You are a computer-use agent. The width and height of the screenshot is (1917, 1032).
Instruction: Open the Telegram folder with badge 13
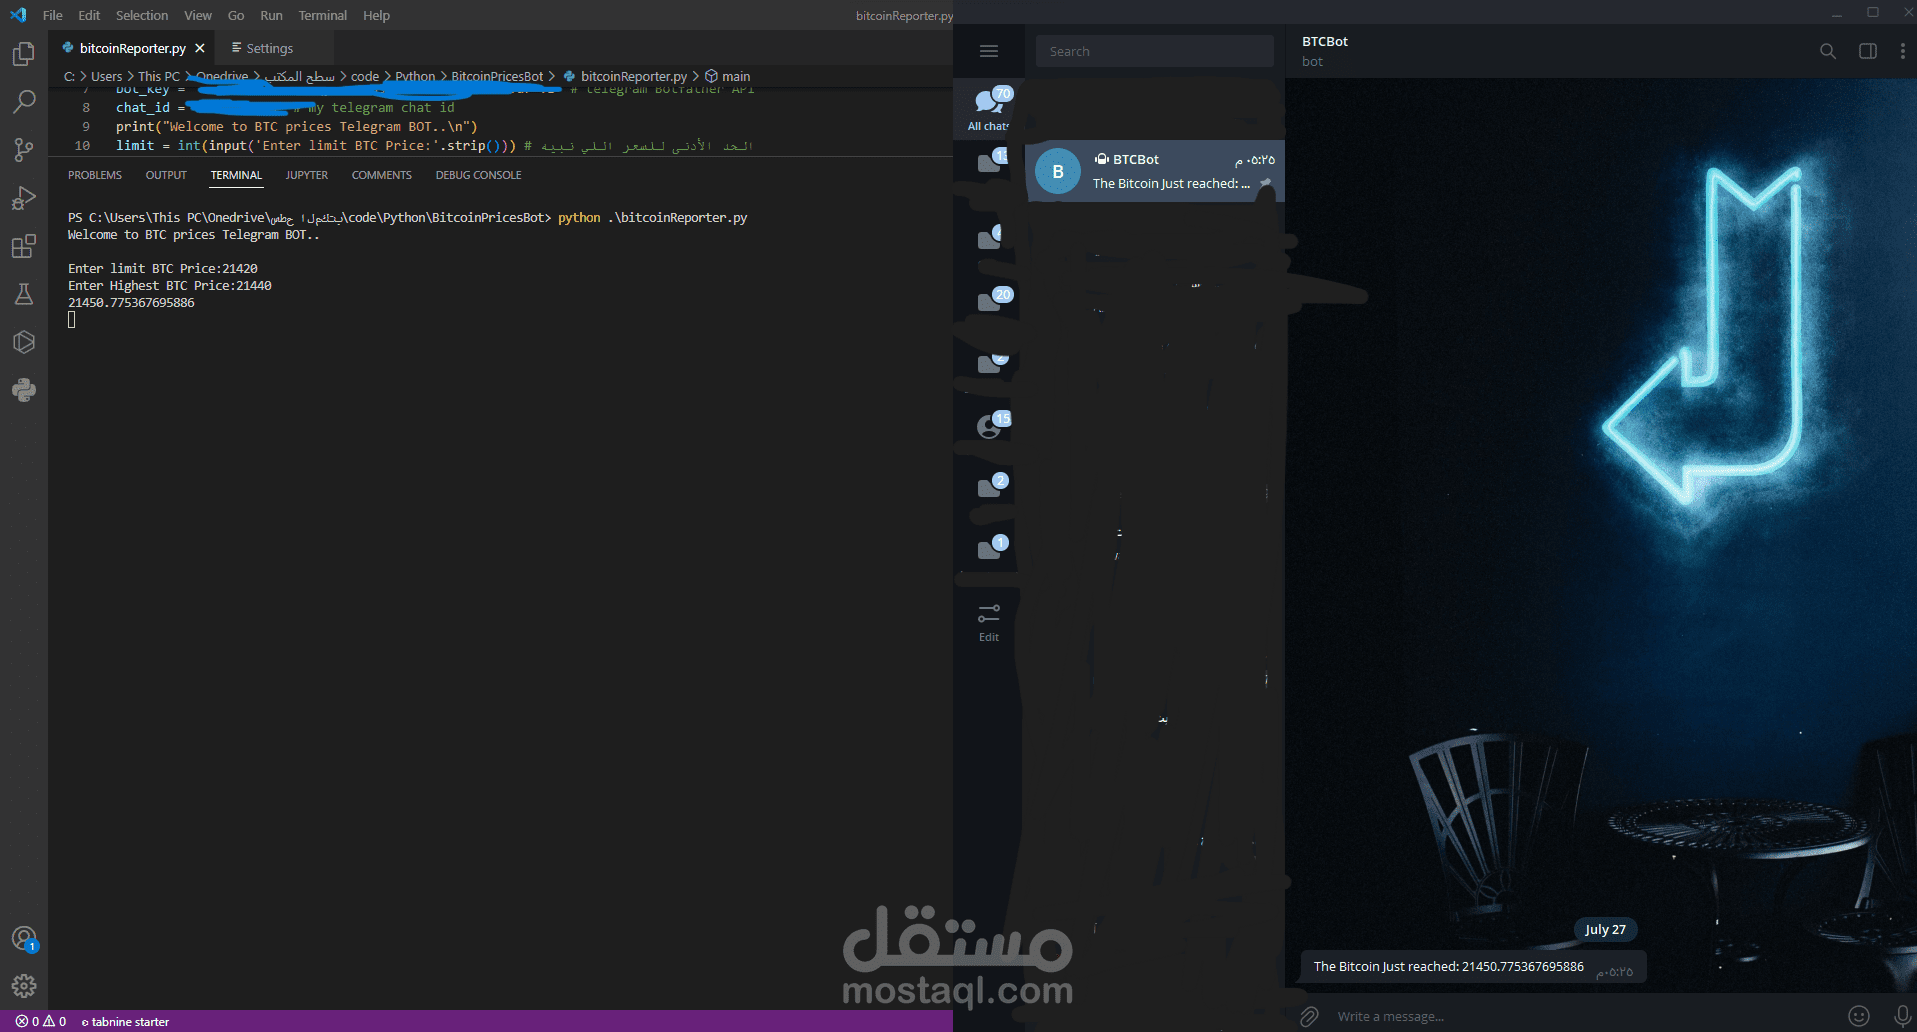[989, 162]
